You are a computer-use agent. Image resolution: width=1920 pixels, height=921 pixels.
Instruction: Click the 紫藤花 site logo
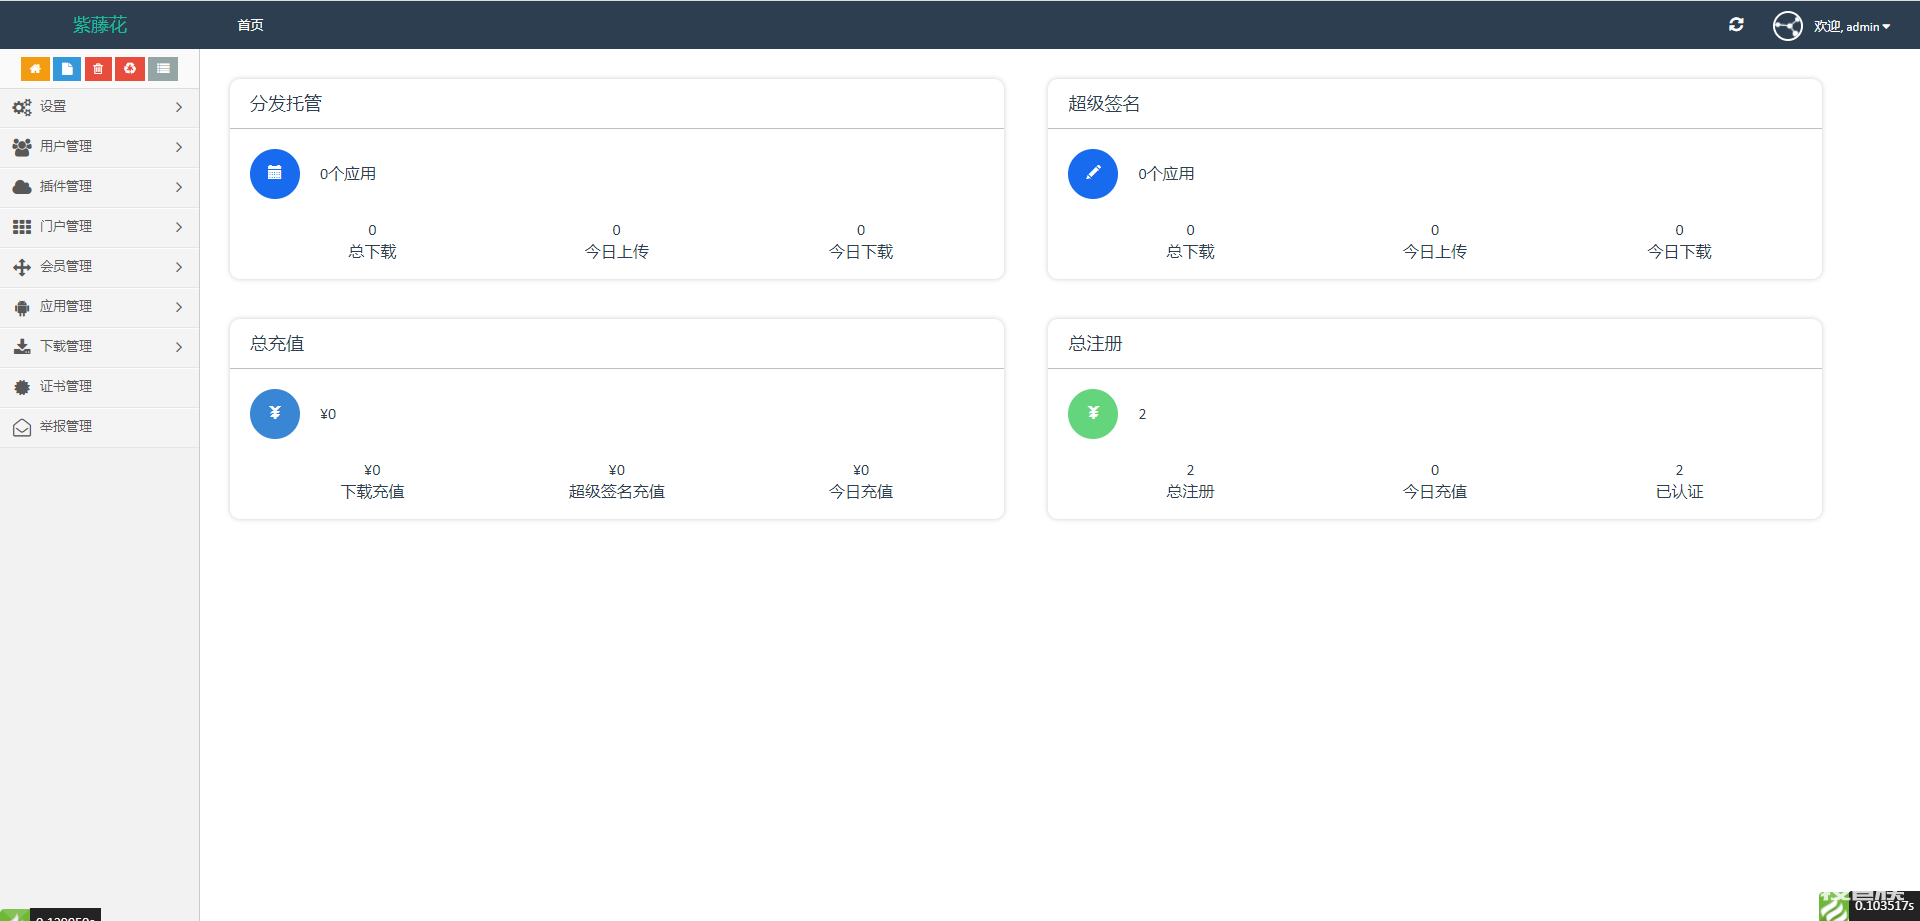[100, 25]
